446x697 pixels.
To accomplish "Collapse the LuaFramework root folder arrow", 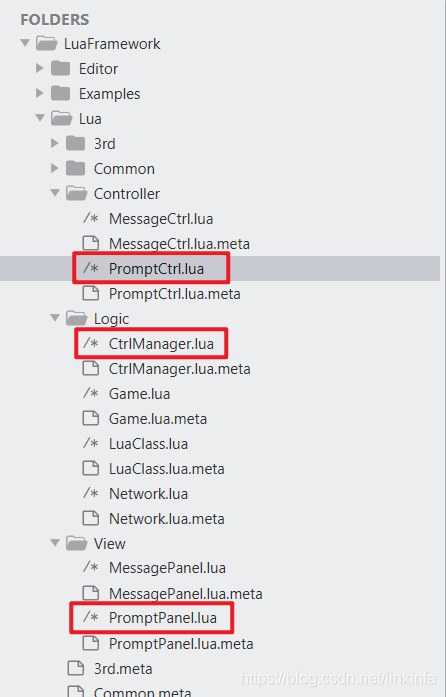I will 25,43.
